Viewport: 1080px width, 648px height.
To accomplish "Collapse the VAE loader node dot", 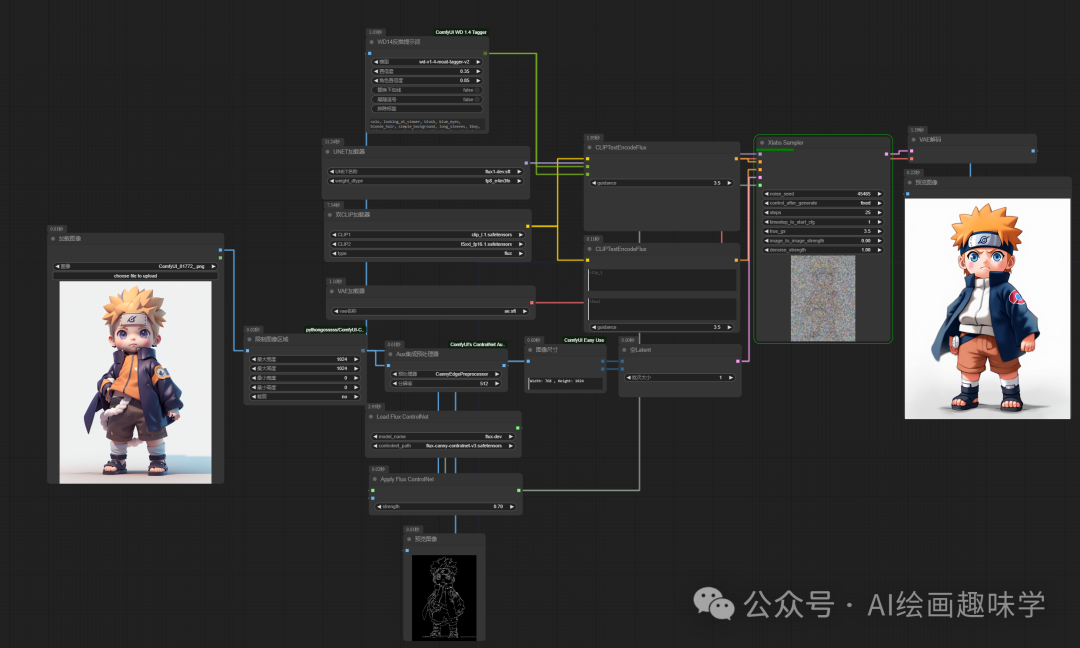I will tap(332, 291).
